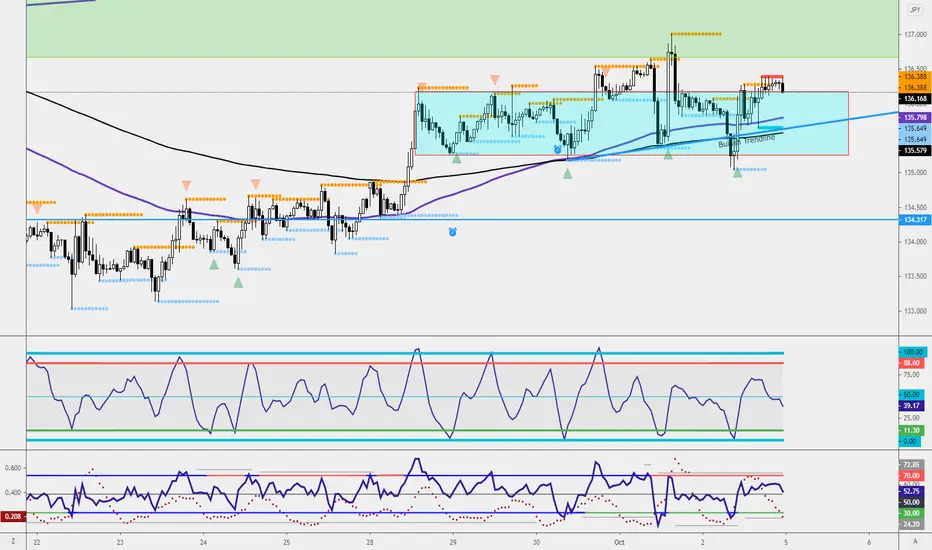The image size is (932, 550).
Task: Click the 23 date on the time axis
Action: [x=120, y=542]
